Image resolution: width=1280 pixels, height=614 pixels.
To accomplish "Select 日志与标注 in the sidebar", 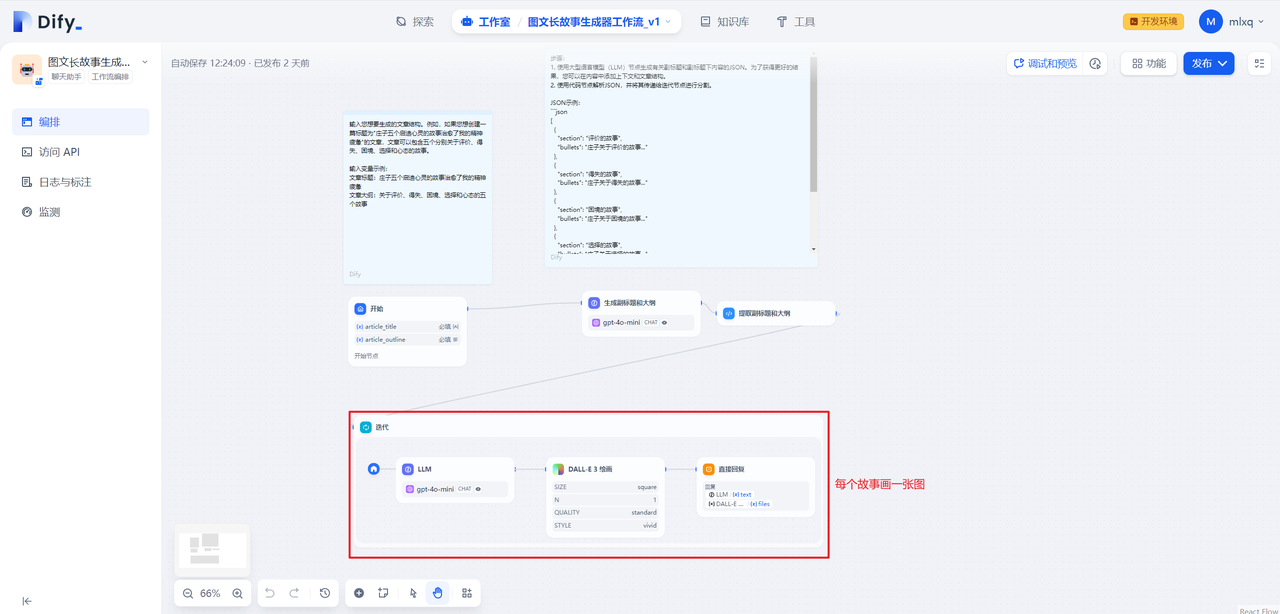I will 81,182.
